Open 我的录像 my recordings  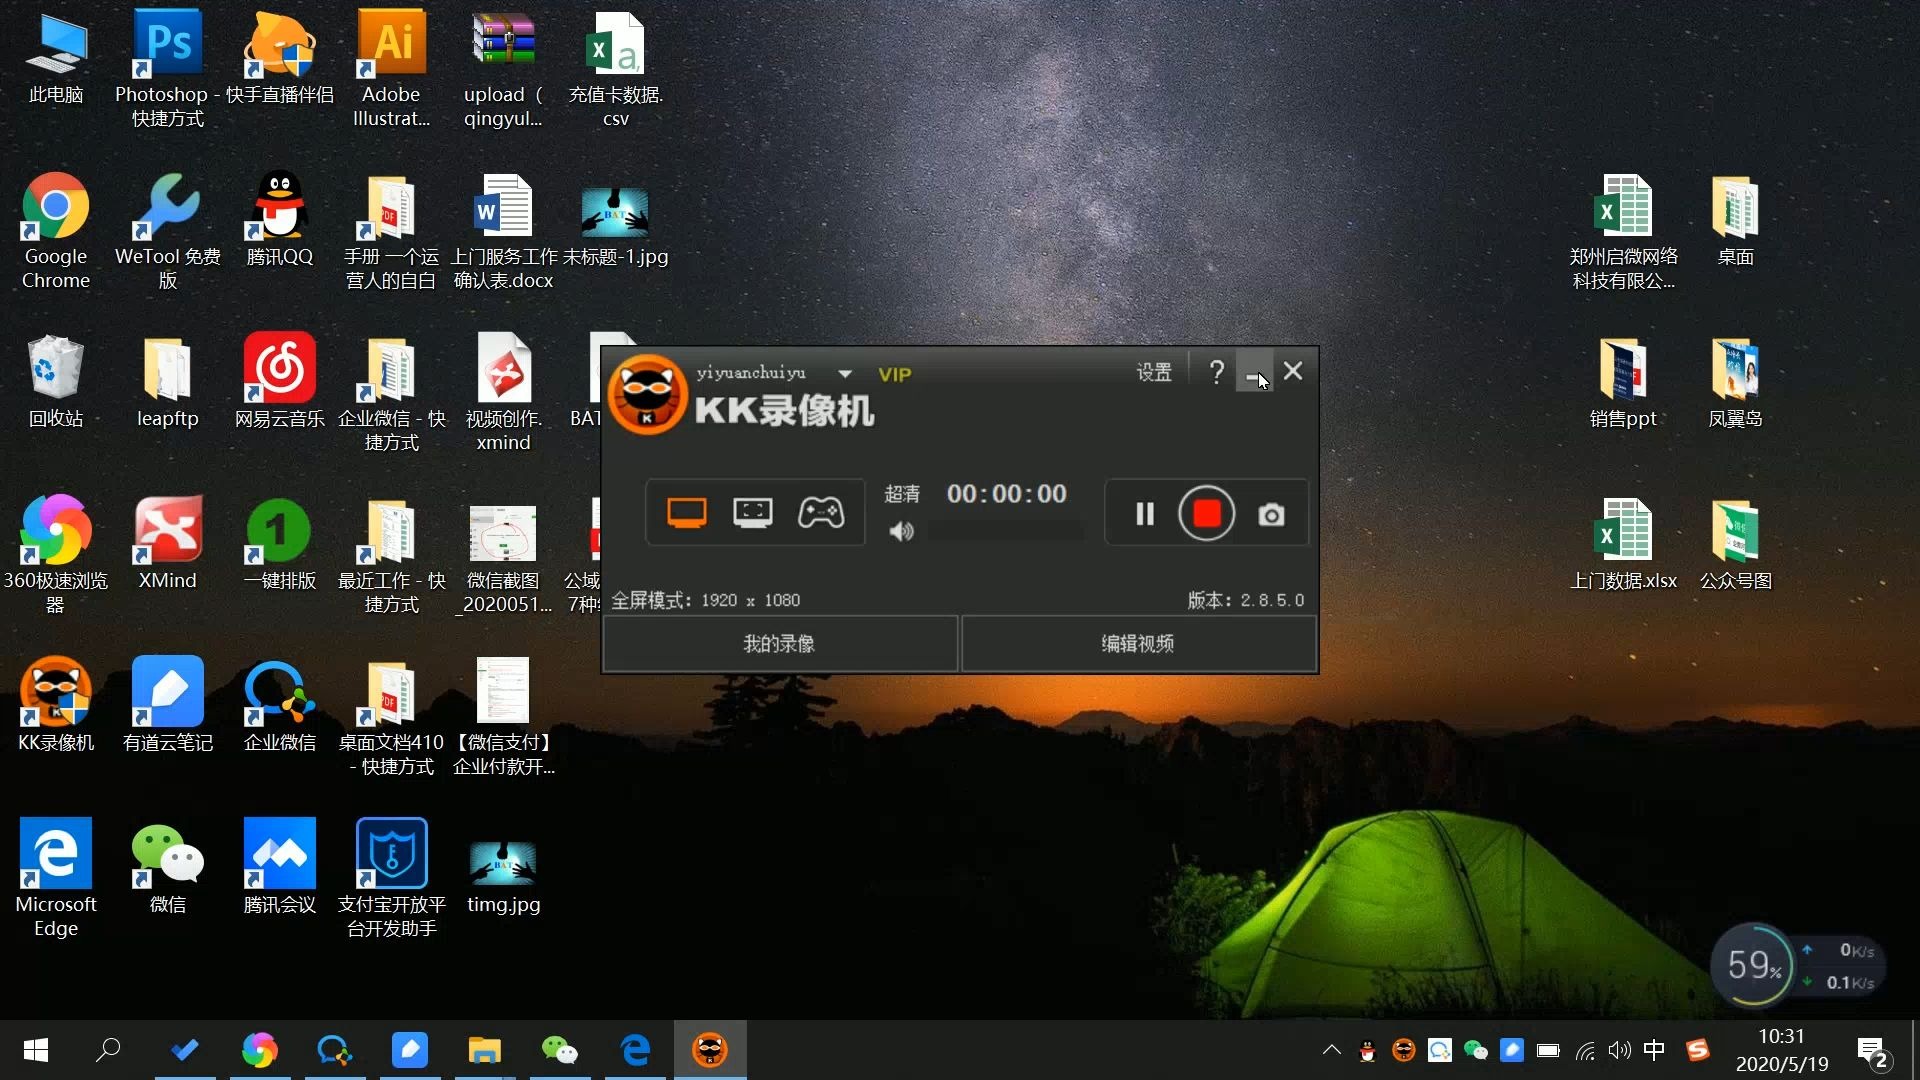(x=779, y=643)
